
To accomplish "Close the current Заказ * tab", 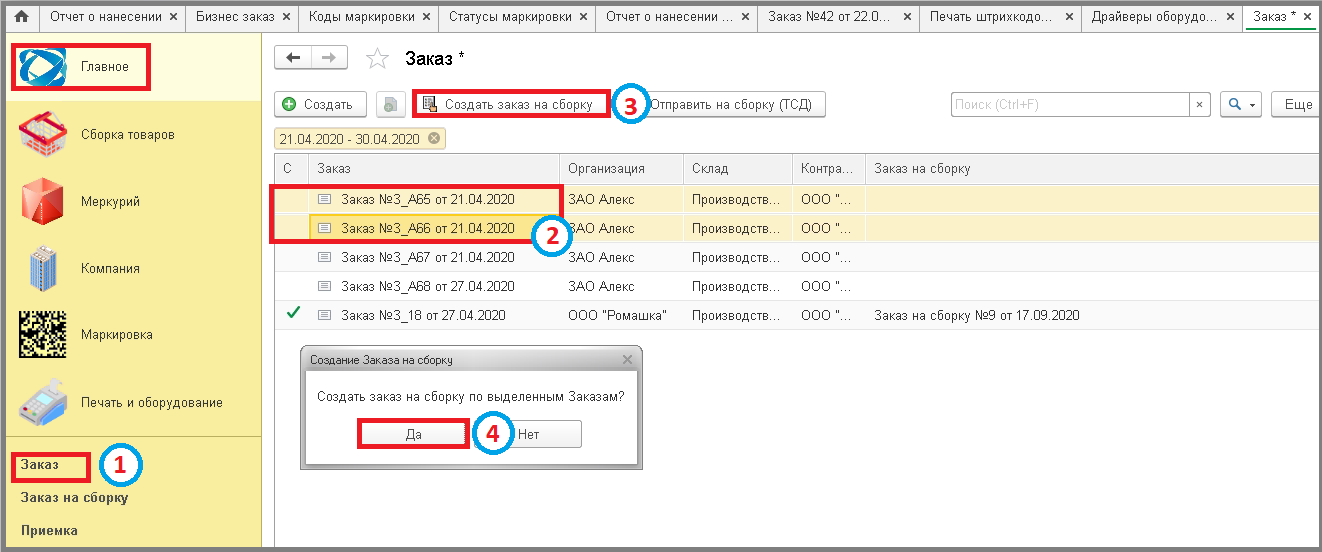I will (1306, 17).
